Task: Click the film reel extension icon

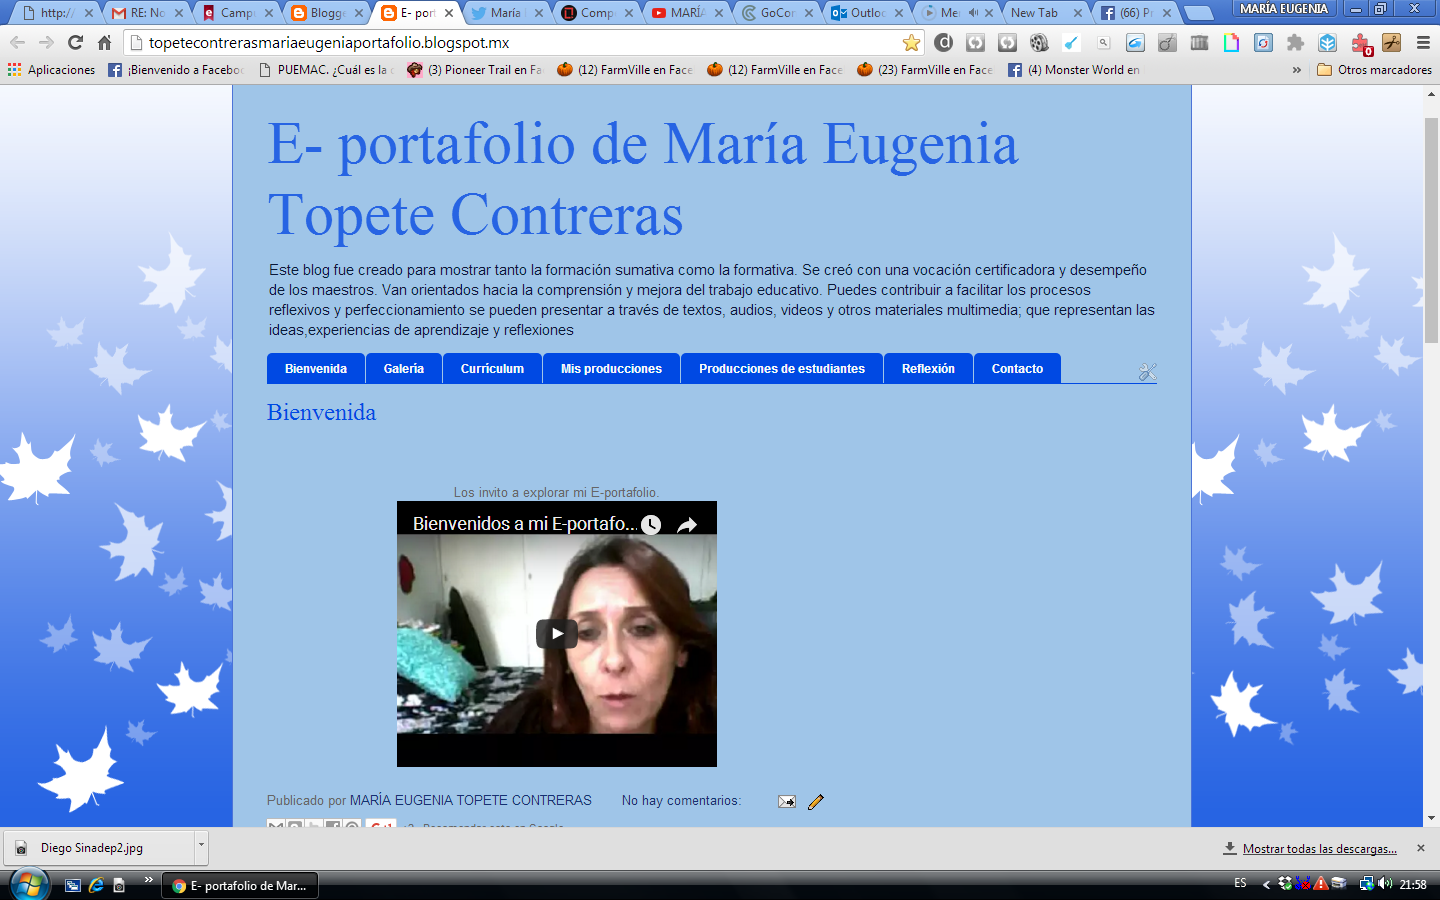Action: click(x=1039, y=43)
